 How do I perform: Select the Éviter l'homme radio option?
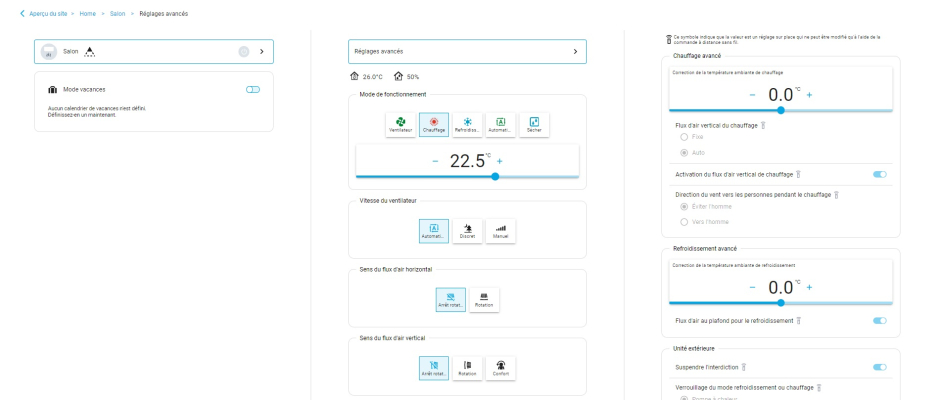(684, 206)
